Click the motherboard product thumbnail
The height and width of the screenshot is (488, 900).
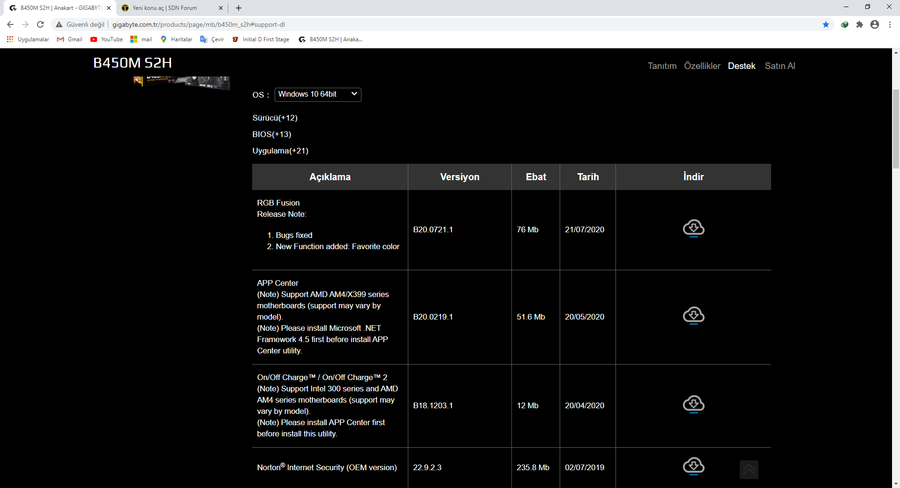click(181, 82)
